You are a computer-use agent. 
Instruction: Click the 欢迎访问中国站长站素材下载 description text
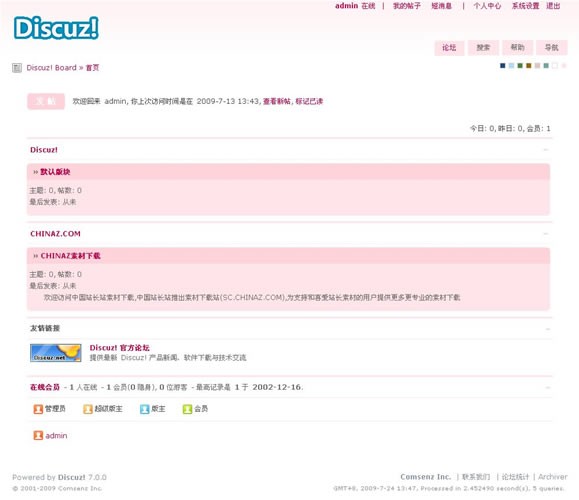tap(252, 298)
